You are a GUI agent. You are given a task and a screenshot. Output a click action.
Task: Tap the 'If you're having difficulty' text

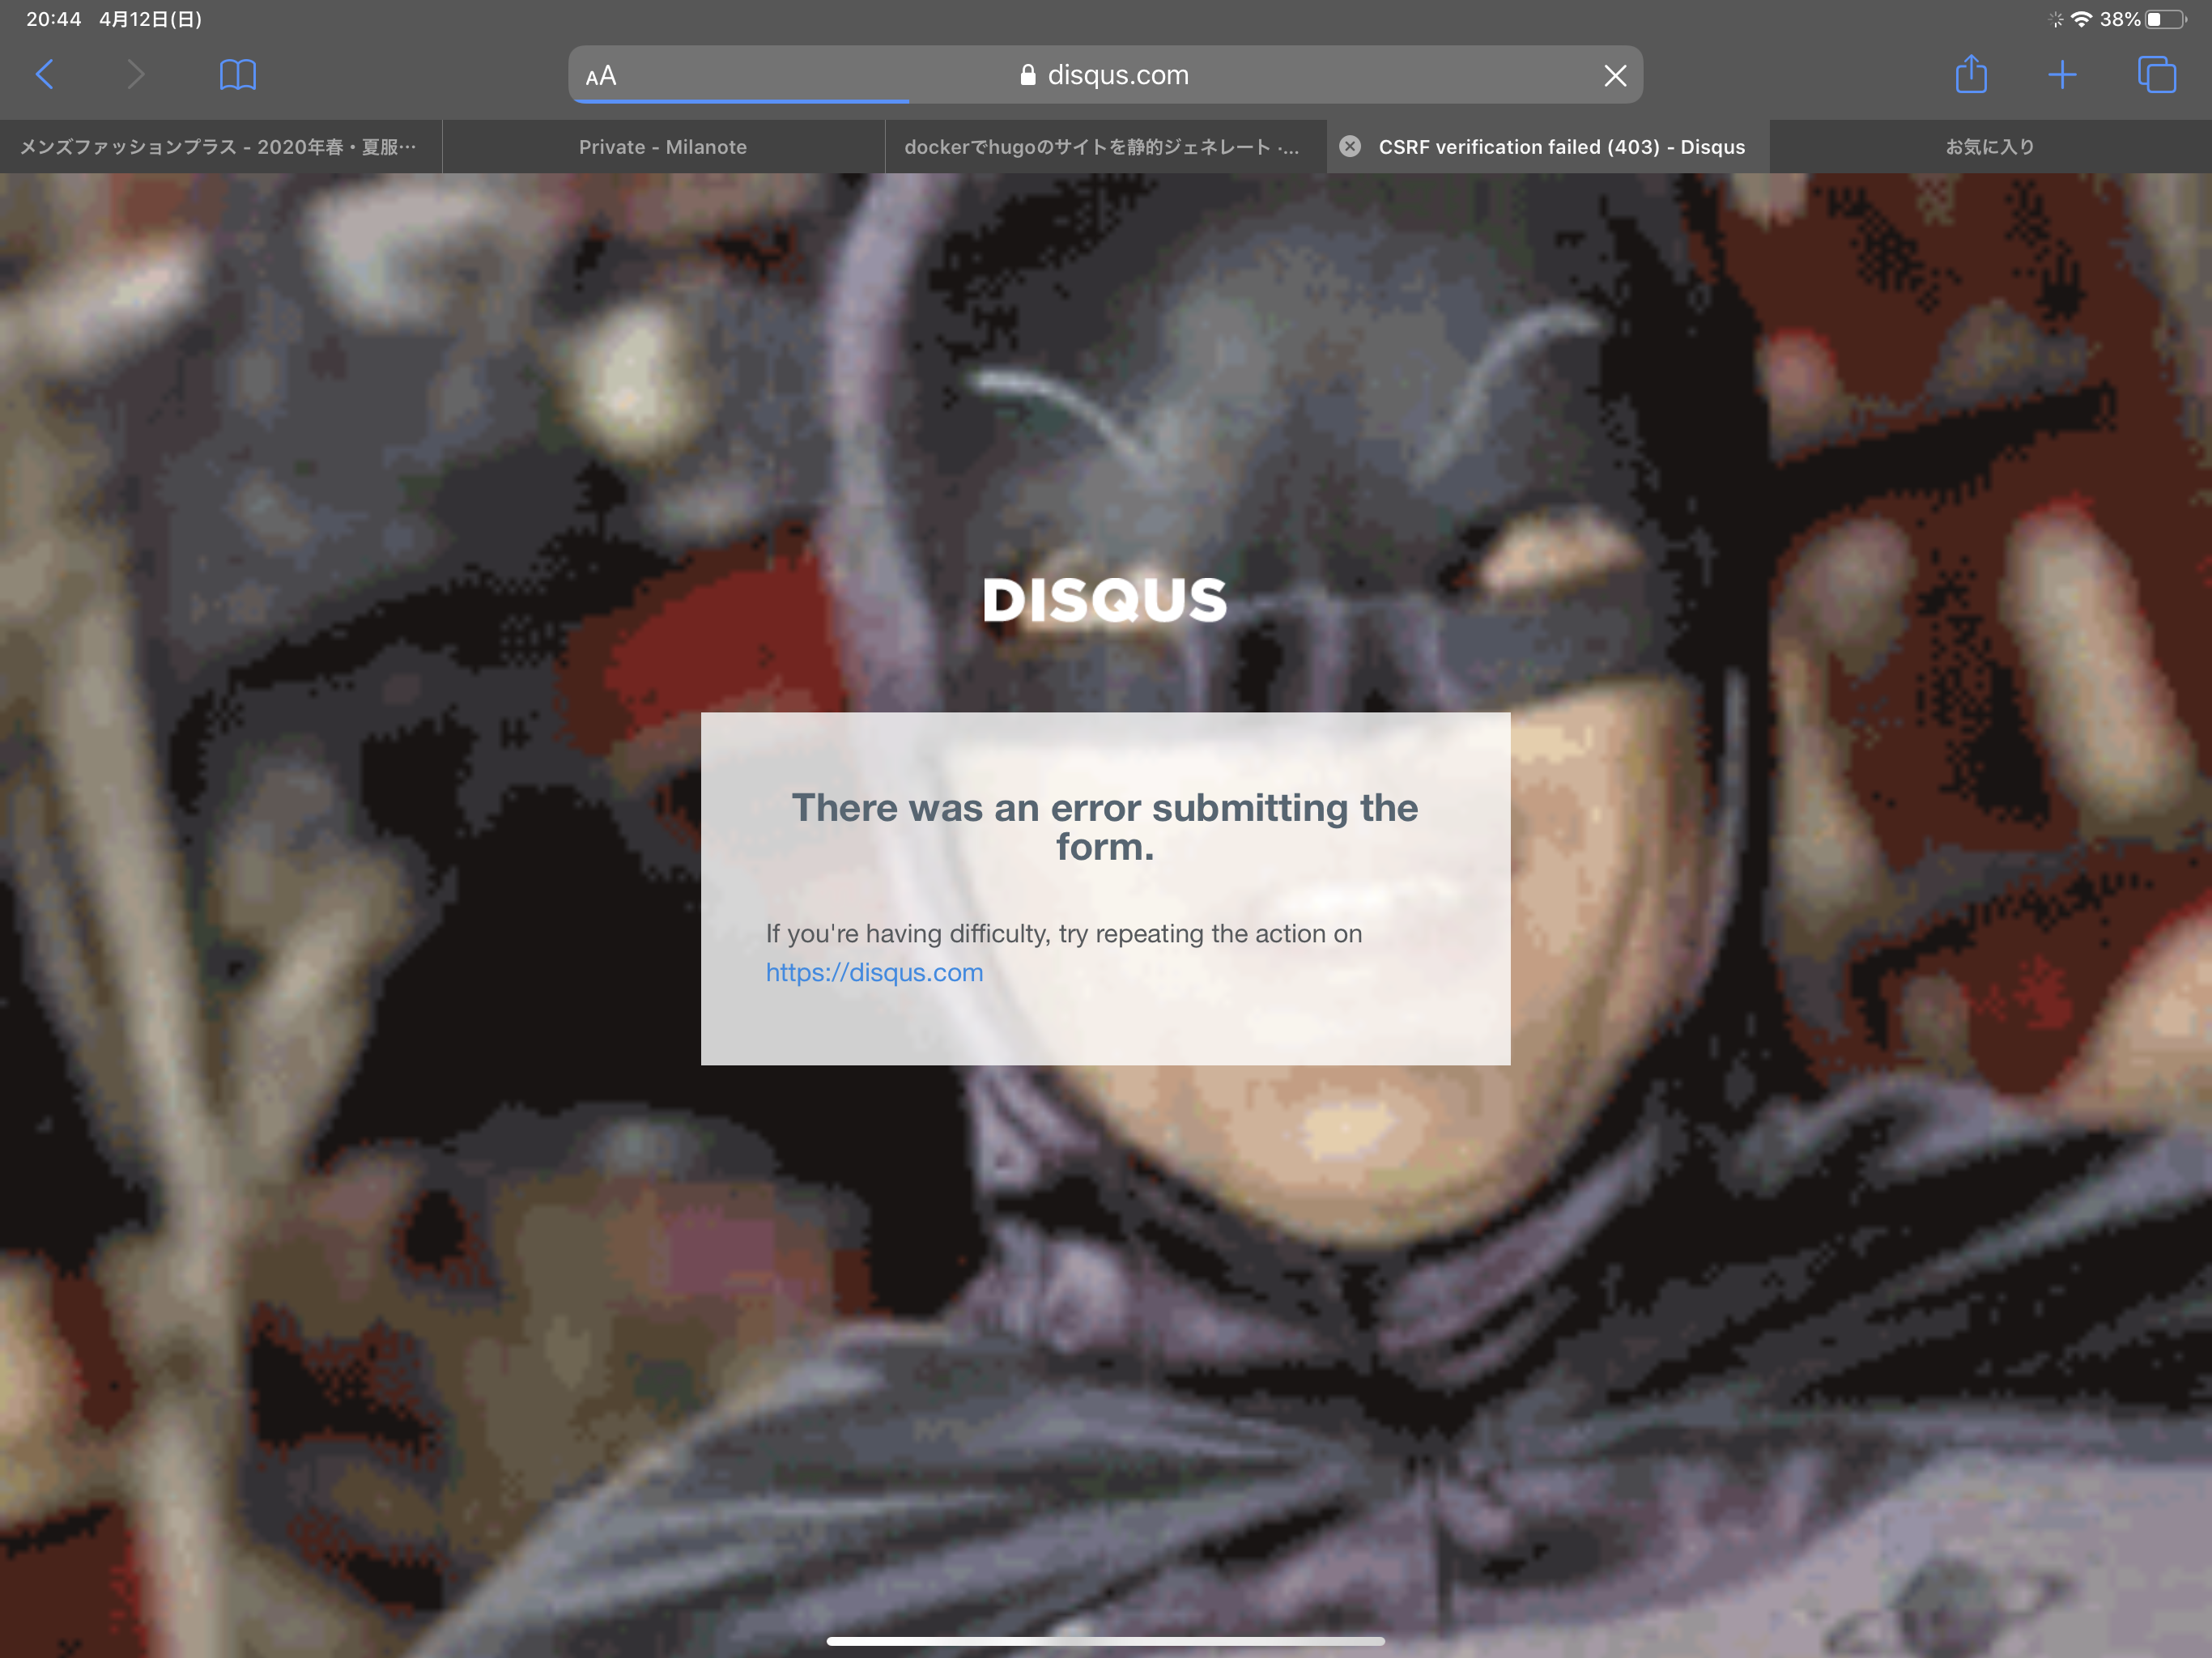point(1063,933)
